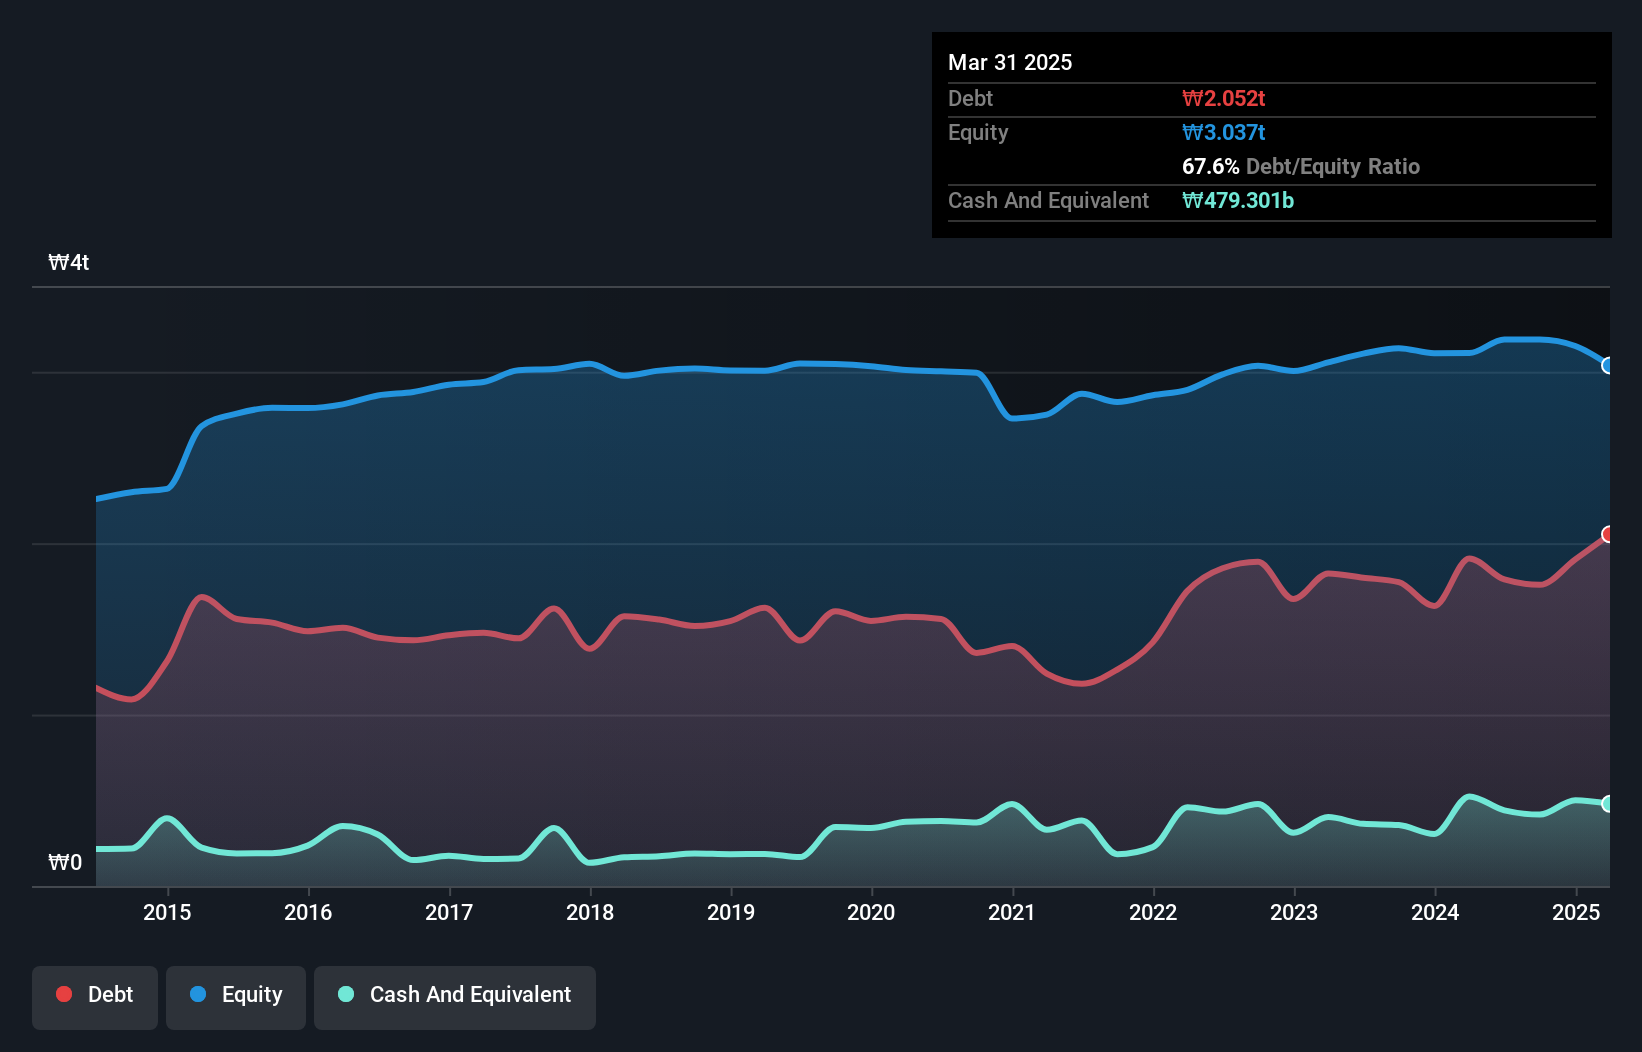Viewport: 1642px width, 1052px height.
Task: Click the 2024 x-axis label
Action: coord(1435,912)
